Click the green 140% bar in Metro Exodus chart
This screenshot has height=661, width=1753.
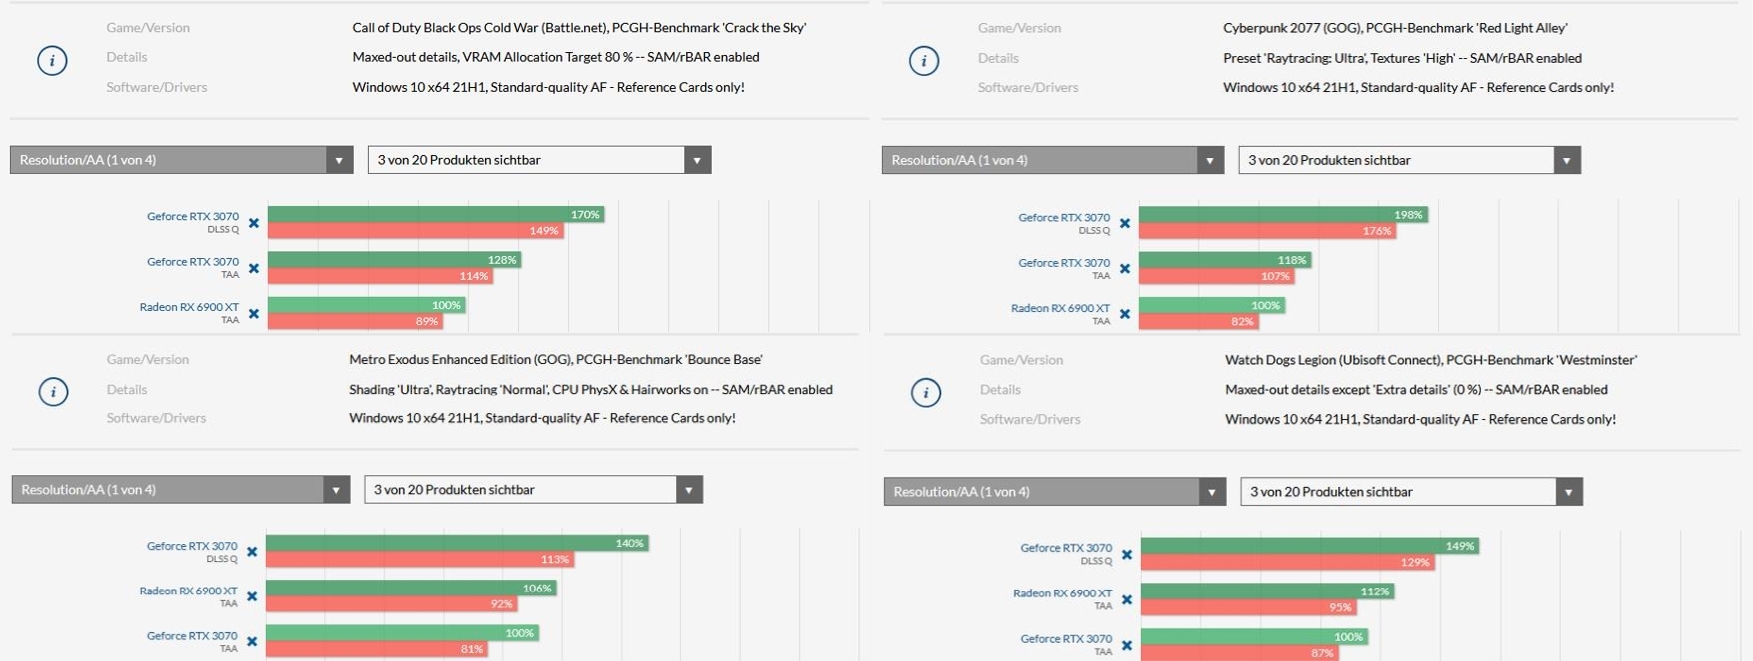click(458, 543)
